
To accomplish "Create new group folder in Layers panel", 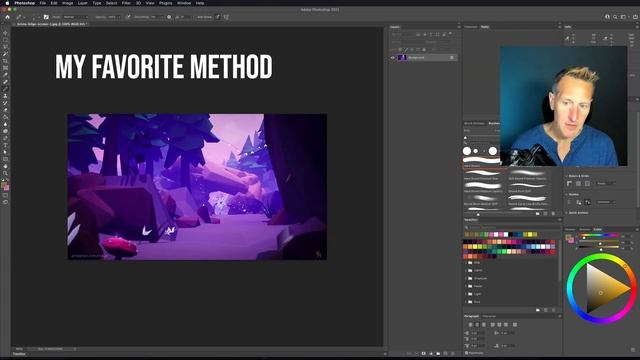I will (x=438, y=353).
